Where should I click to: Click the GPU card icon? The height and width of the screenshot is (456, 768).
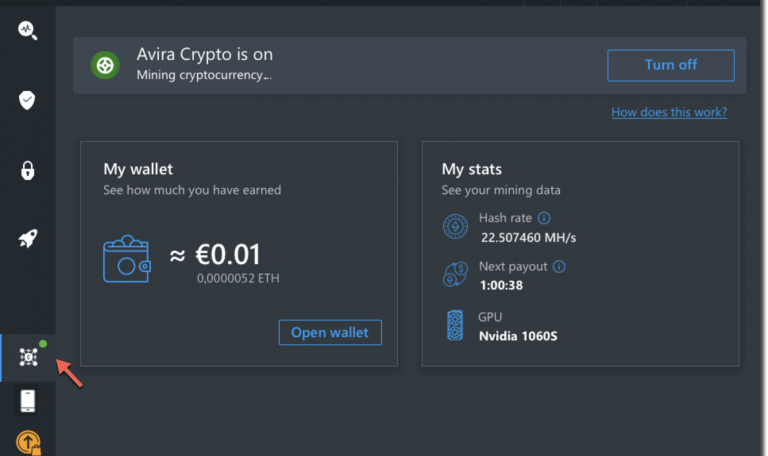[x=455, y=325]
